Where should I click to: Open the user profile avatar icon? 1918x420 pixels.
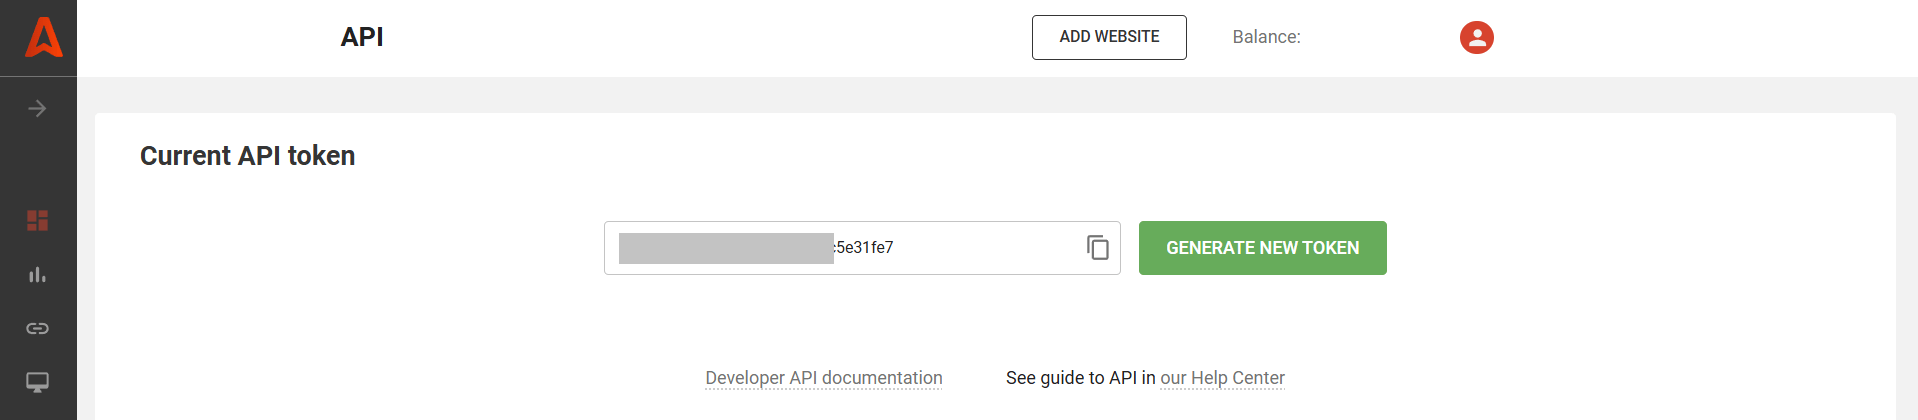point(1476,38)
